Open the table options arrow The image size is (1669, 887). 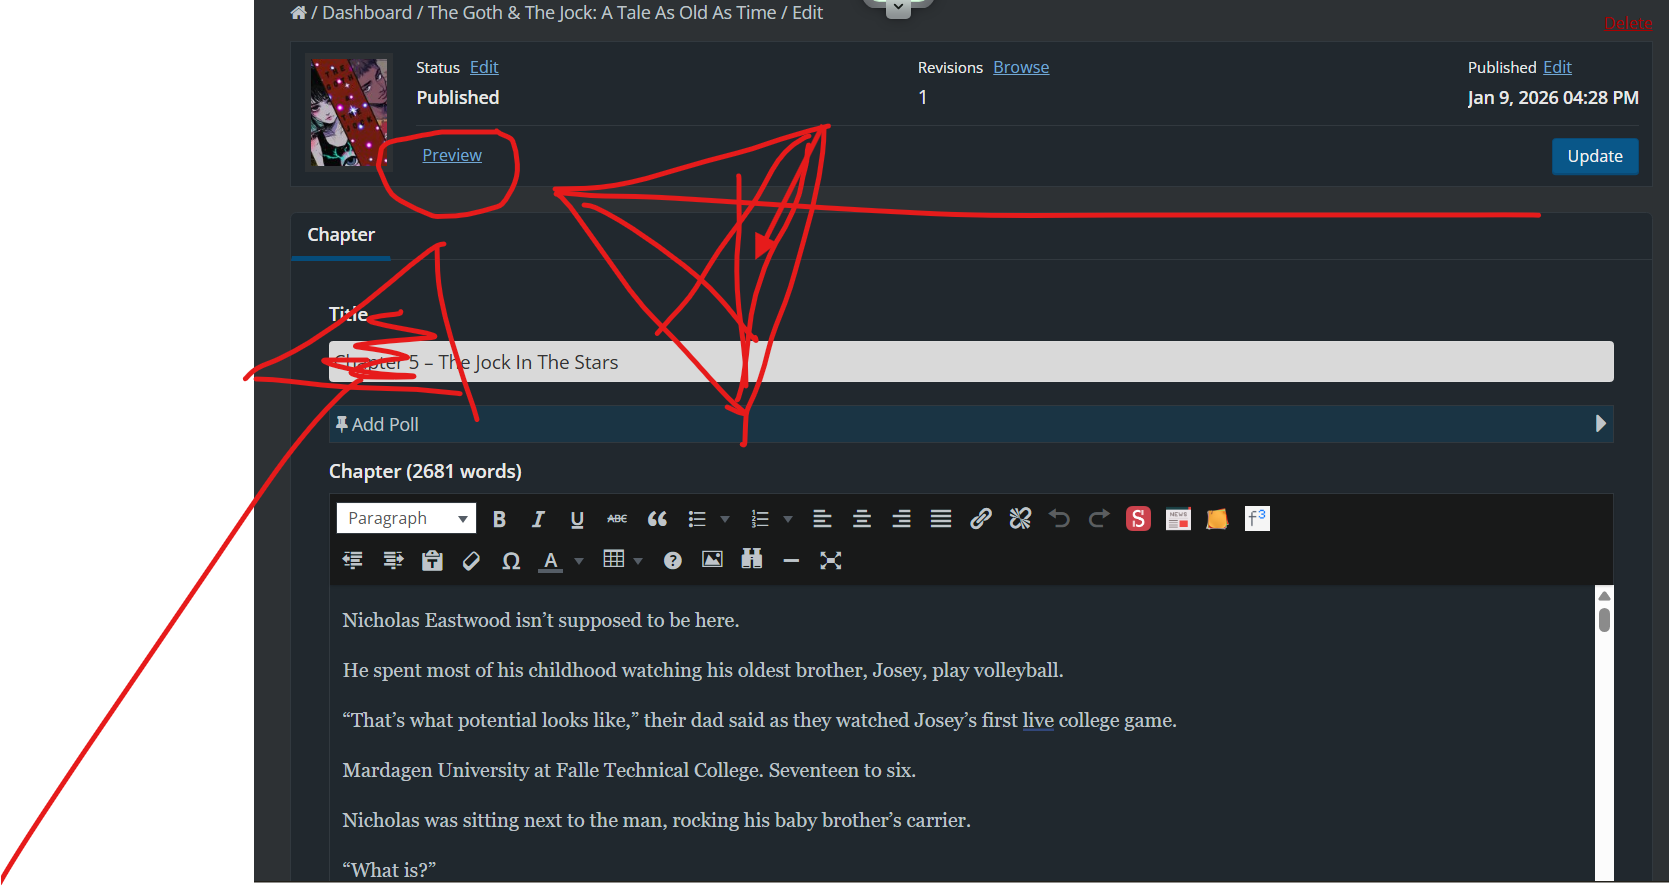click(x=638, y=561)
